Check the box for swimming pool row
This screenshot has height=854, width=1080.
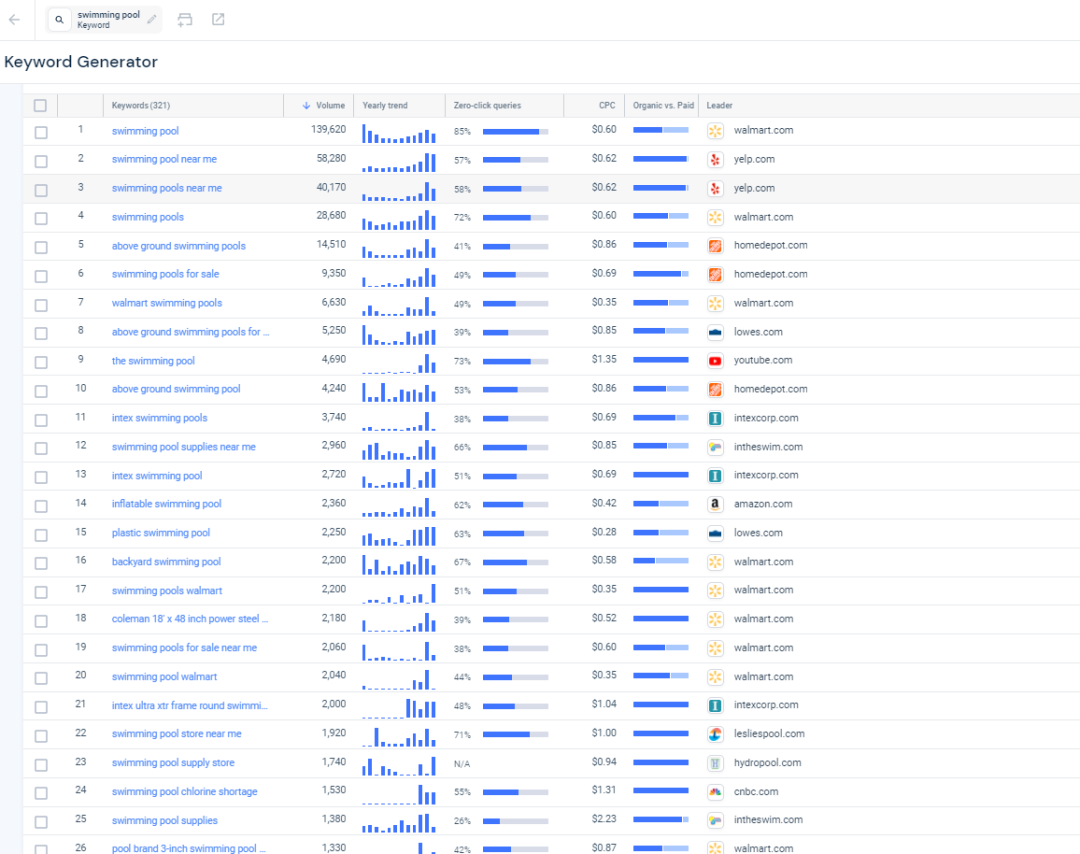(41, 132)
